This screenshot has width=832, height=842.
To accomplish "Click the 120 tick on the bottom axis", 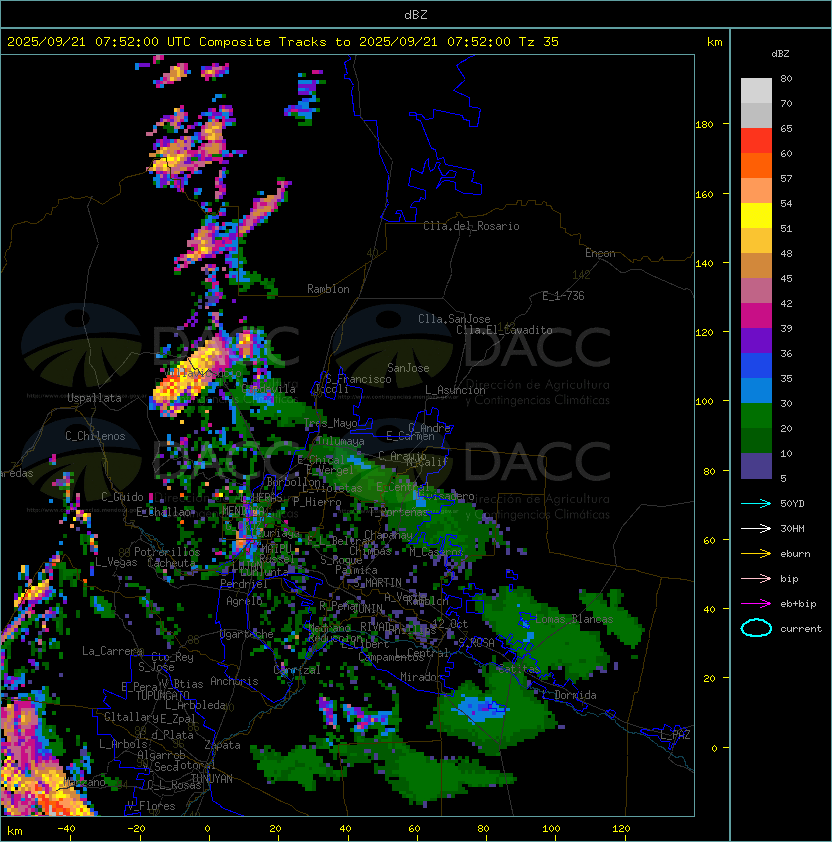I will [621, 829].
